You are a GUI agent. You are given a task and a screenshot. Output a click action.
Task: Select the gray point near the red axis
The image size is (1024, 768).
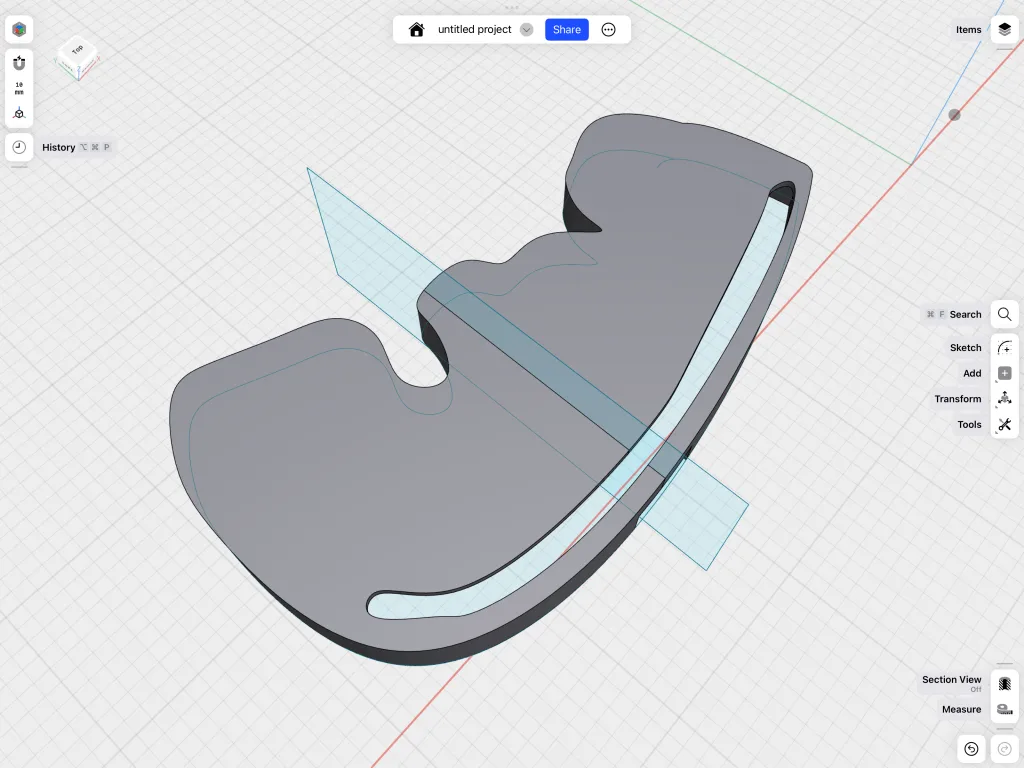click(954, 115)
